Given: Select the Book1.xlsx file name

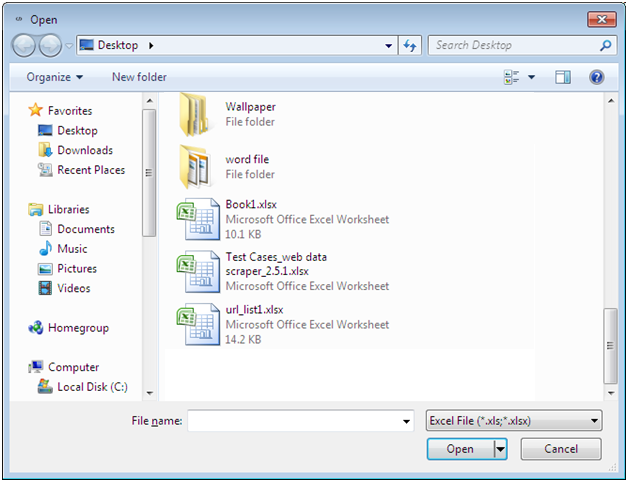Looking at the screenshot, I should pyautogui.click(x=251, y=204).
